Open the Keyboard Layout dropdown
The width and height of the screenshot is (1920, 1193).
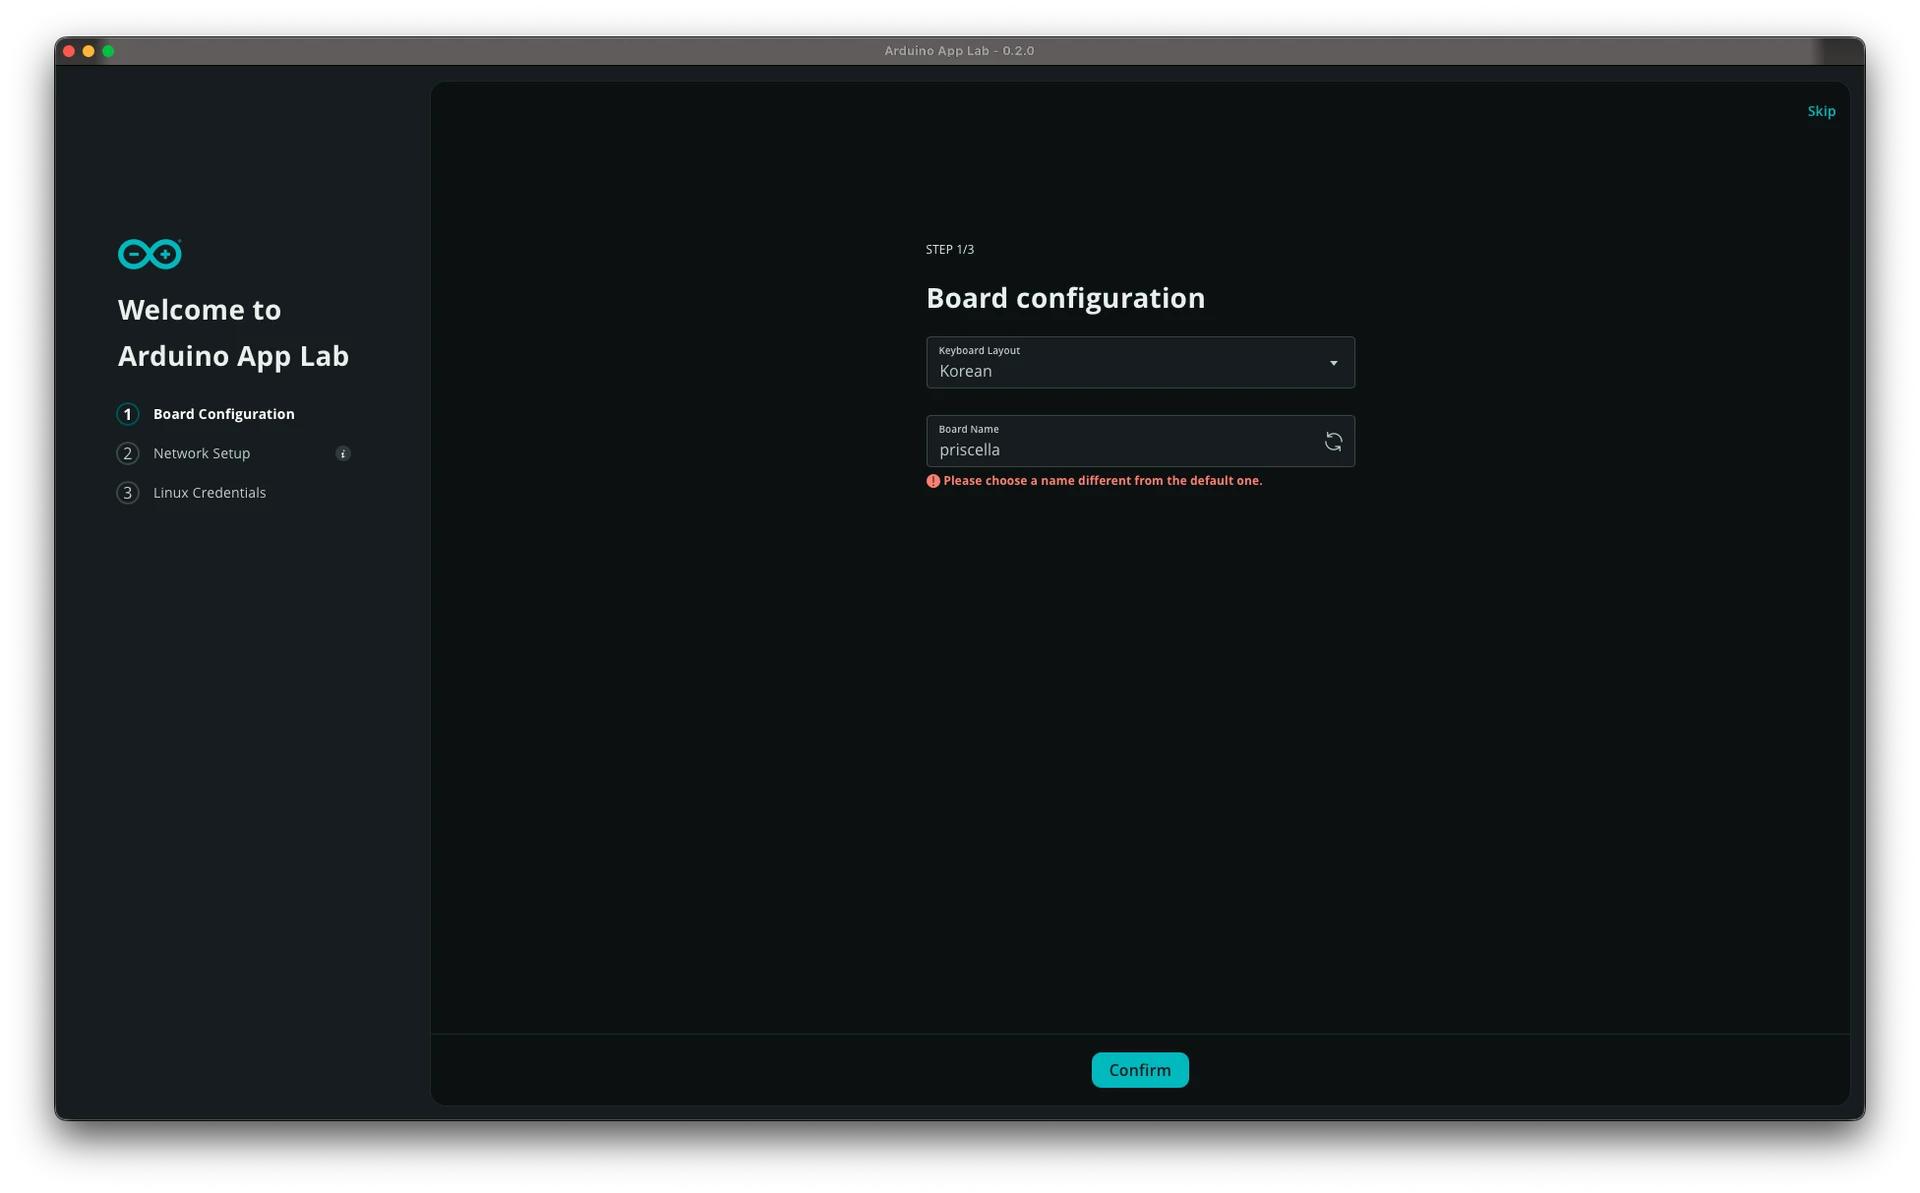point(1140,363)
